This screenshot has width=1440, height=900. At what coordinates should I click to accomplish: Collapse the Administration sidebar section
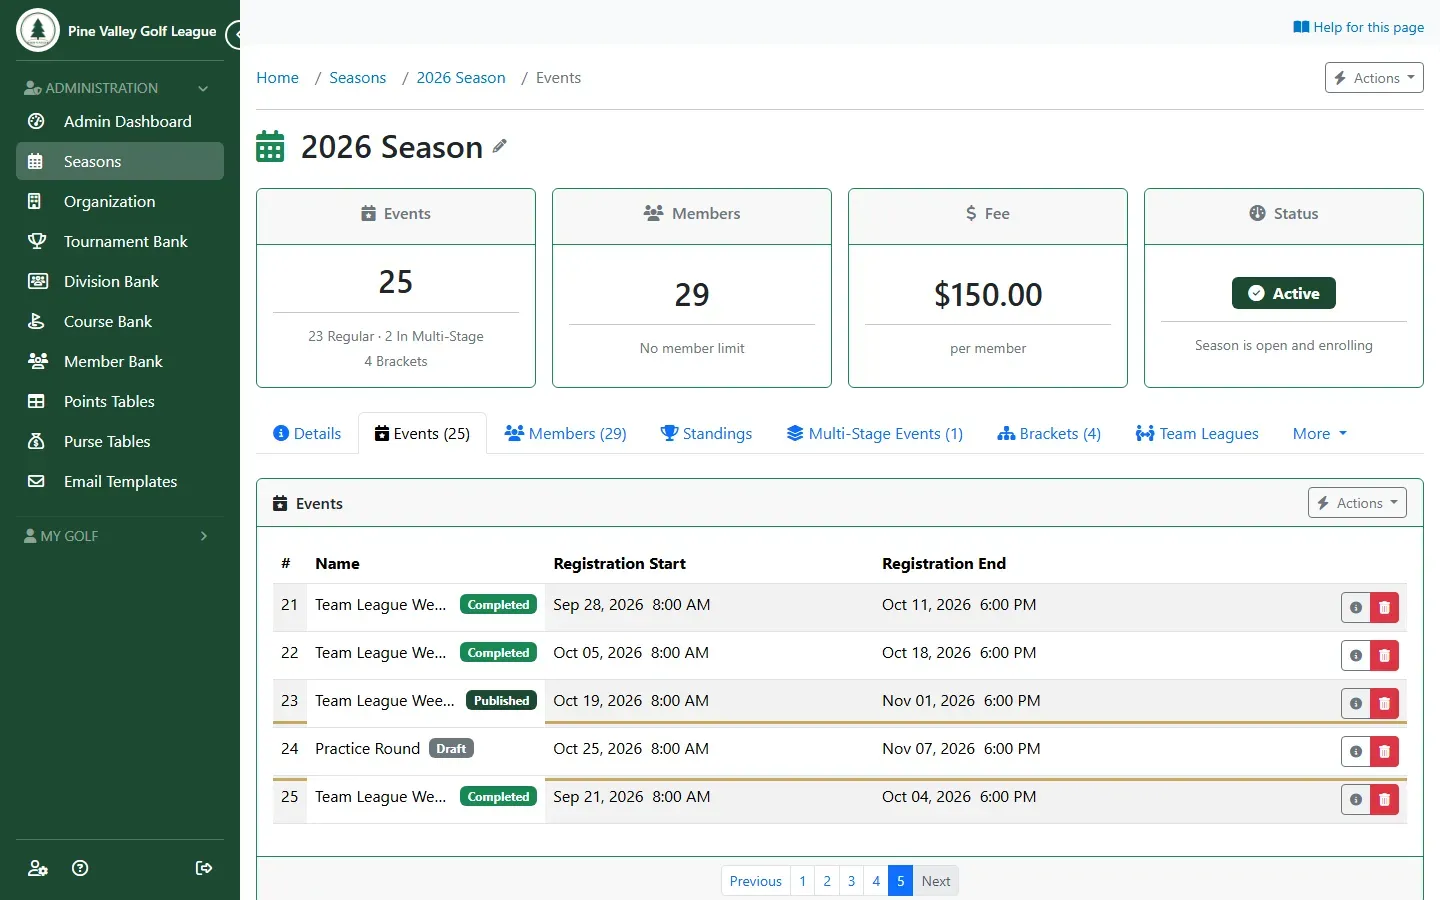coord(120,88)
